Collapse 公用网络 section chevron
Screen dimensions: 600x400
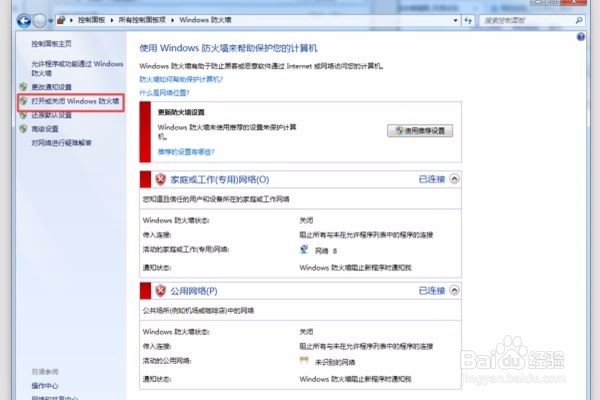point(454,290)
